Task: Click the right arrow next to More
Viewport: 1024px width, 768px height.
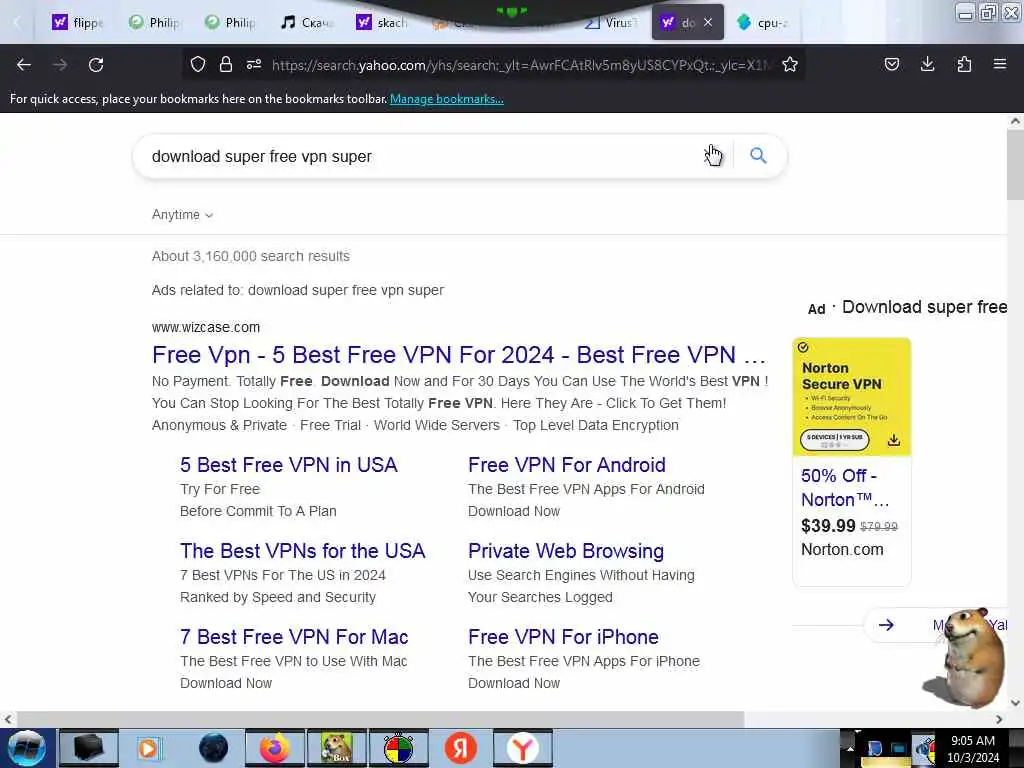Action: coord(886,625)
